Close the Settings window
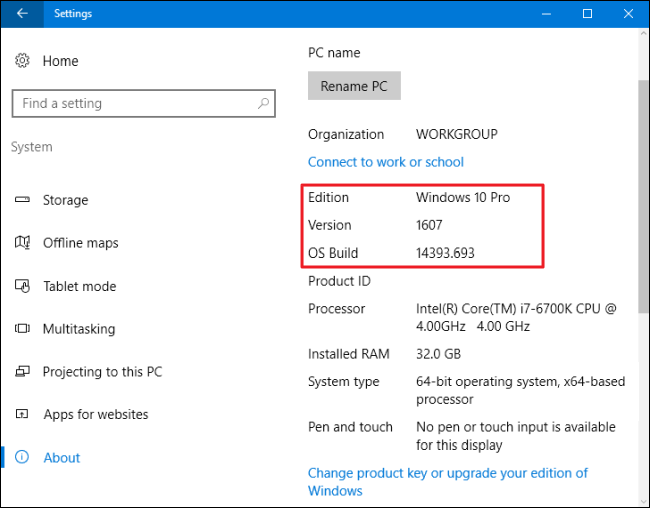 click(628, 14)
